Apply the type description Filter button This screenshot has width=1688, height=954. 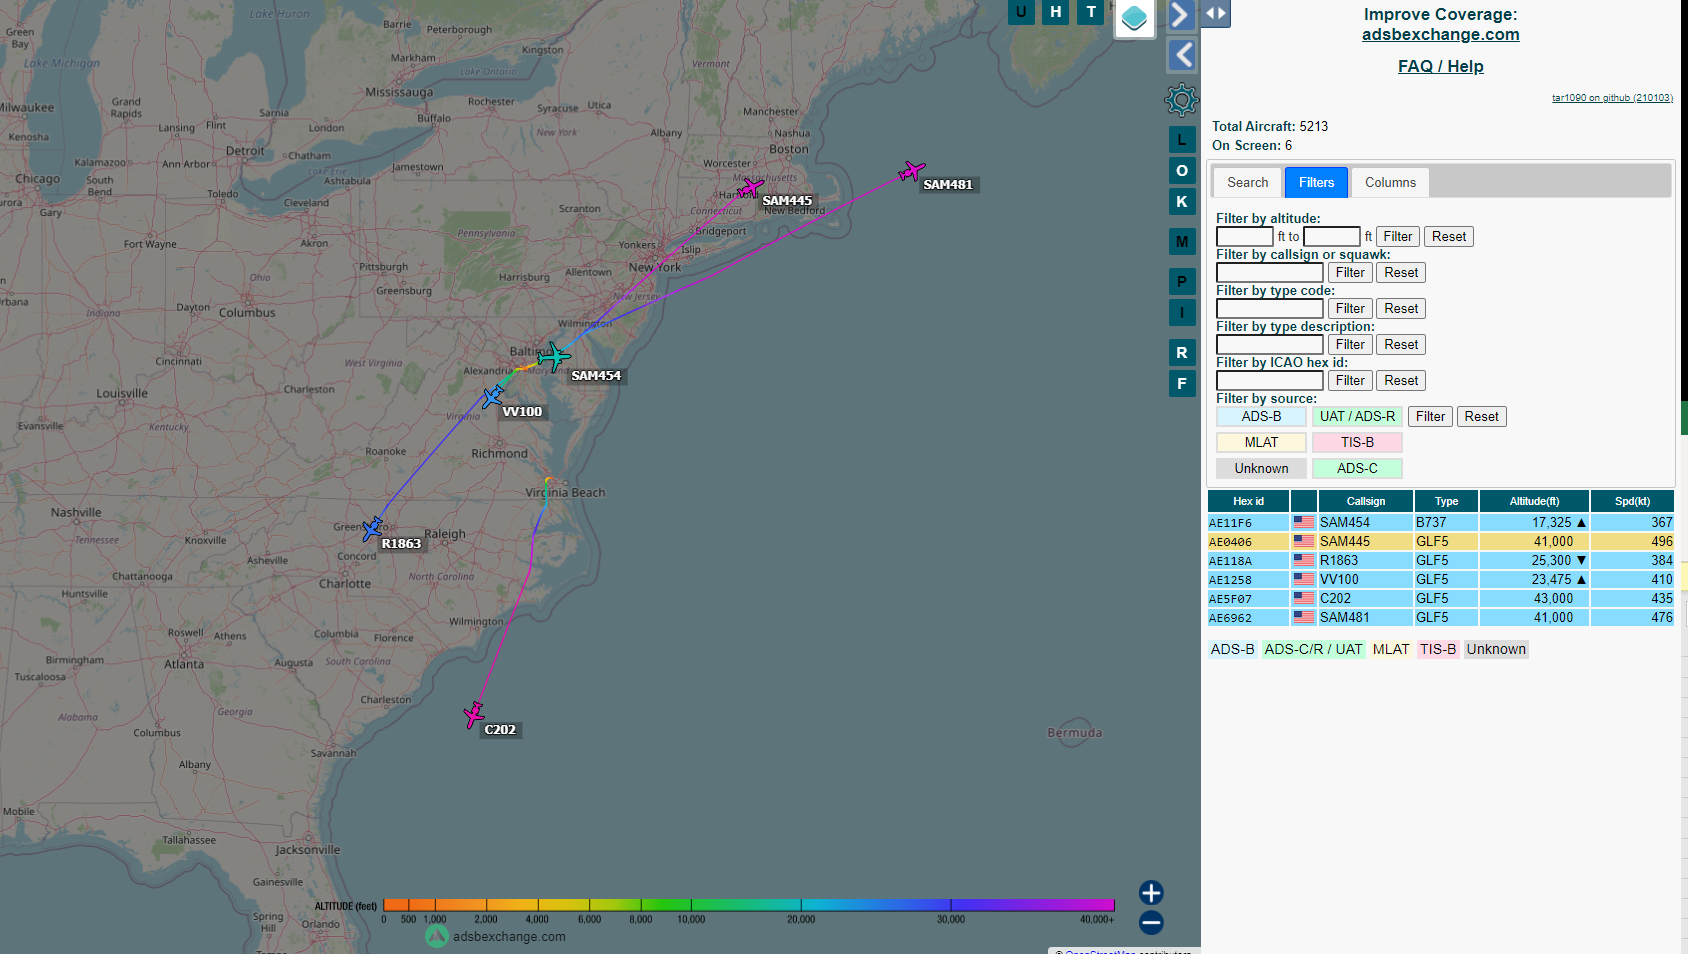pos(1349,345)
